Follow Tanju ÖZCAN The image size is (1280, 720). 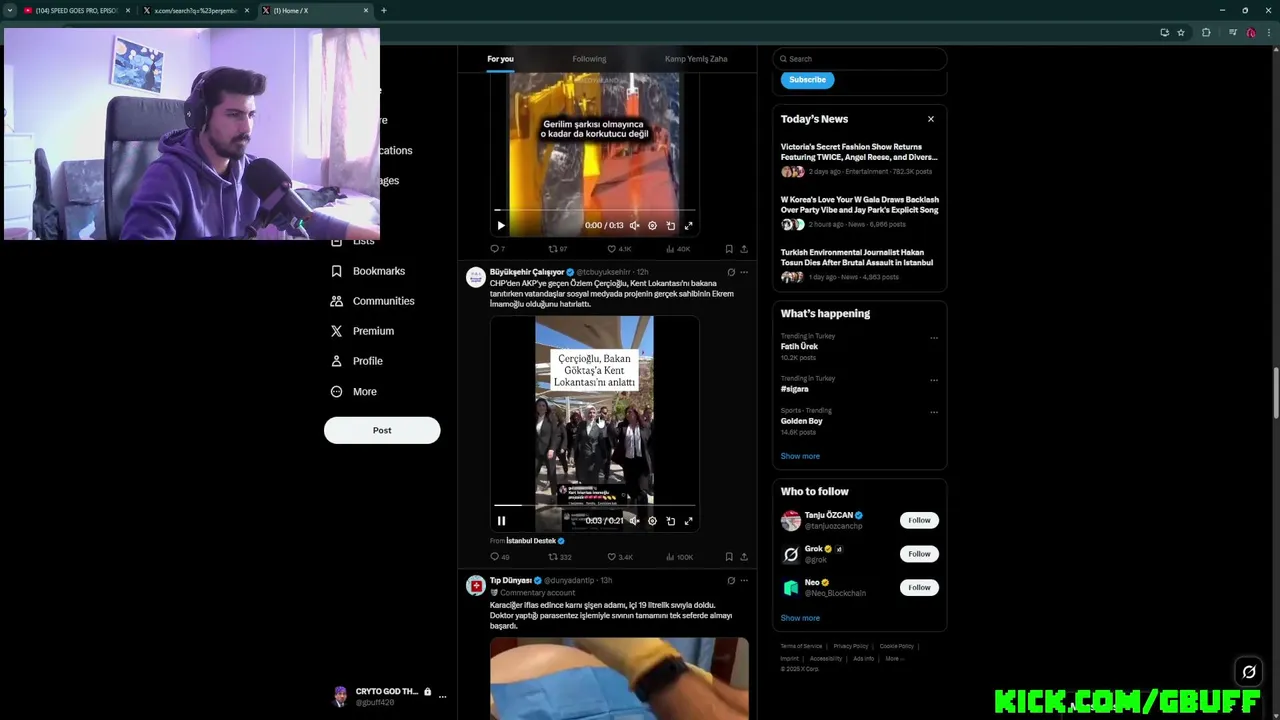click(x=919, y=520)
